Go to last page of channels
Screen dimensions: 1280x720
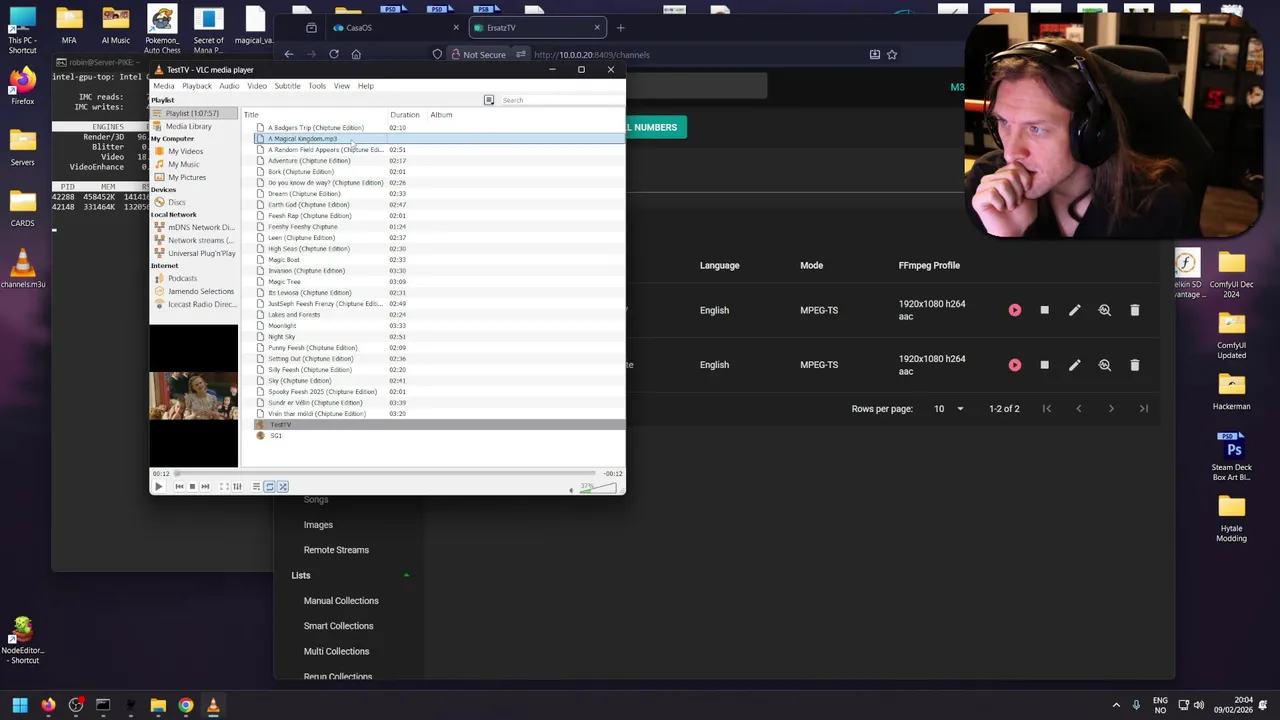point(1143,409)
